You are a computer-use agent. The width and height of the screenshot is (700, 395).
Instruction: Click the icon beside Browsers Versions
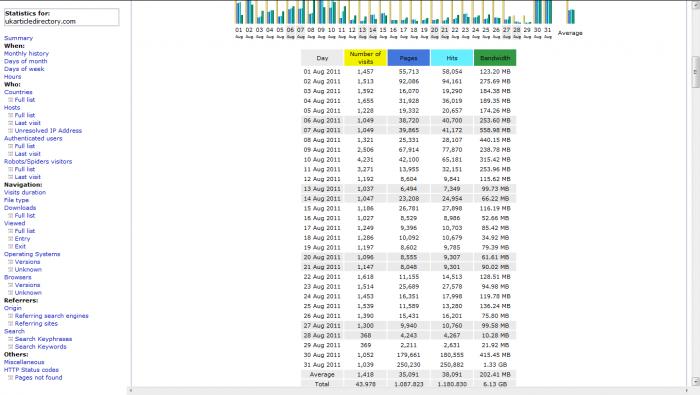click(11, 285)
